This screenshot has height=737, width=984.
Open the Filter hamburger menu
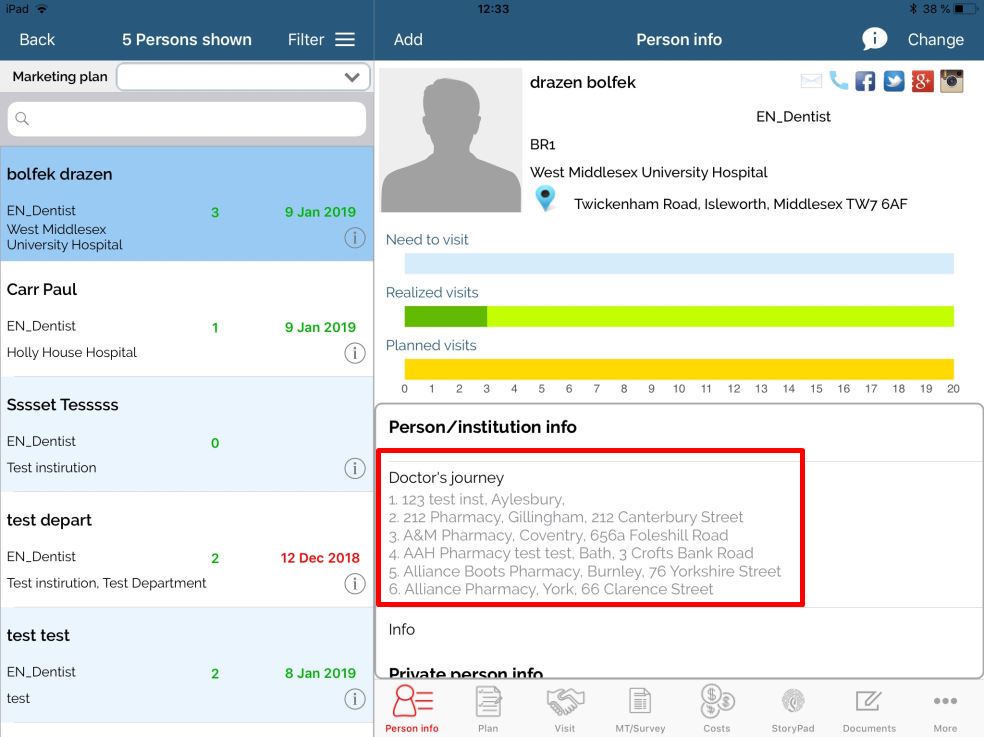(345, 40)
